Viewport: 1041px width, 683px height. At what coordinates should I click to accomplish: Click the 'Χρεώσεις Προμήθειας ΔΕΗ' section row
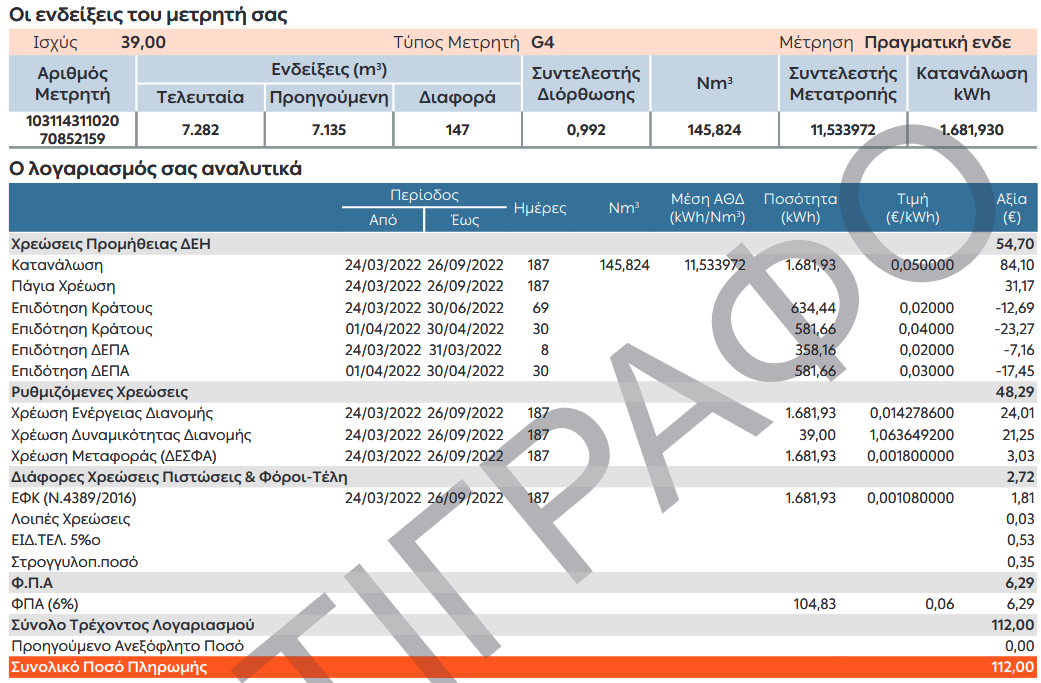tap(523, 244)
